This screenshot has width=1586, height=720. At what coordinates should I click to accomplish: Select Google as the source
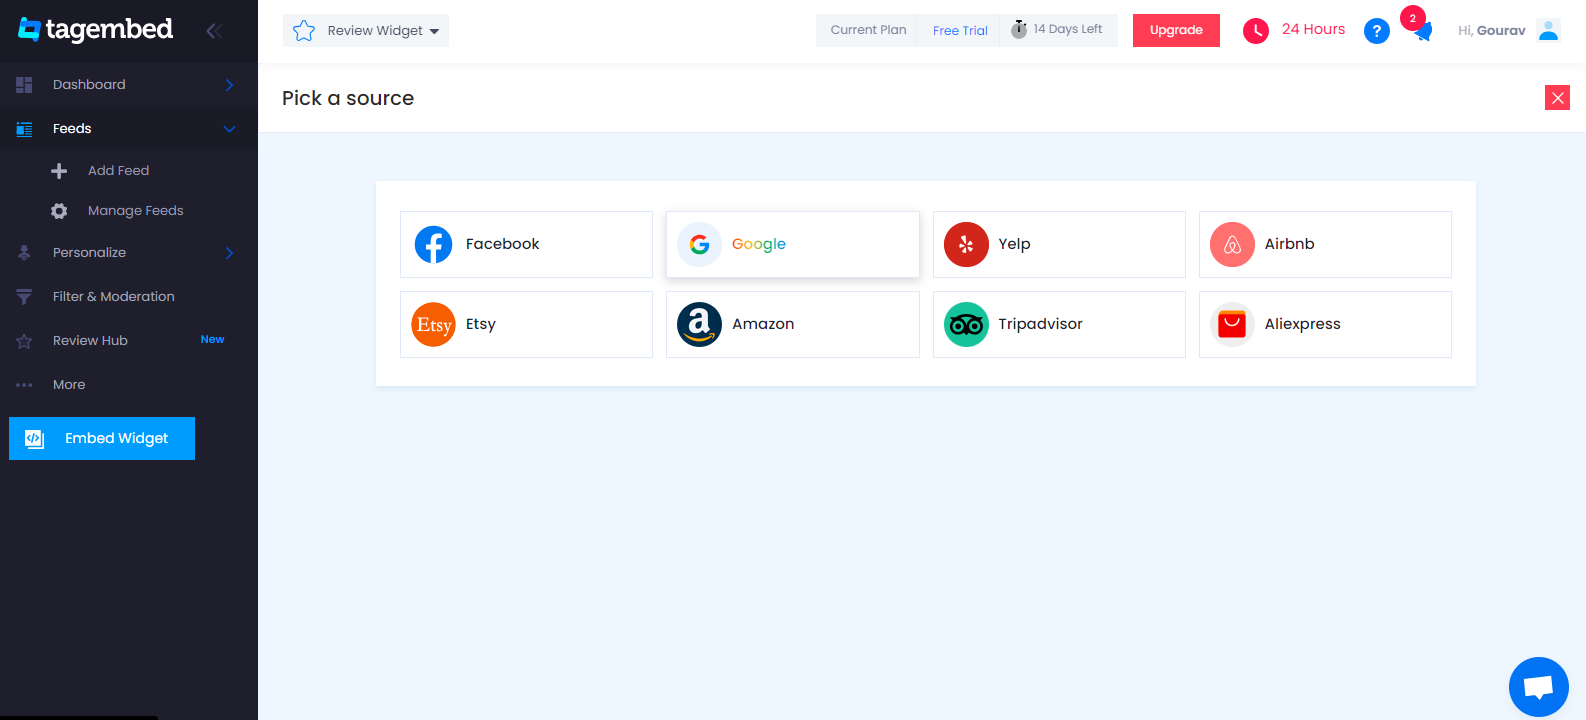[793, 244]
